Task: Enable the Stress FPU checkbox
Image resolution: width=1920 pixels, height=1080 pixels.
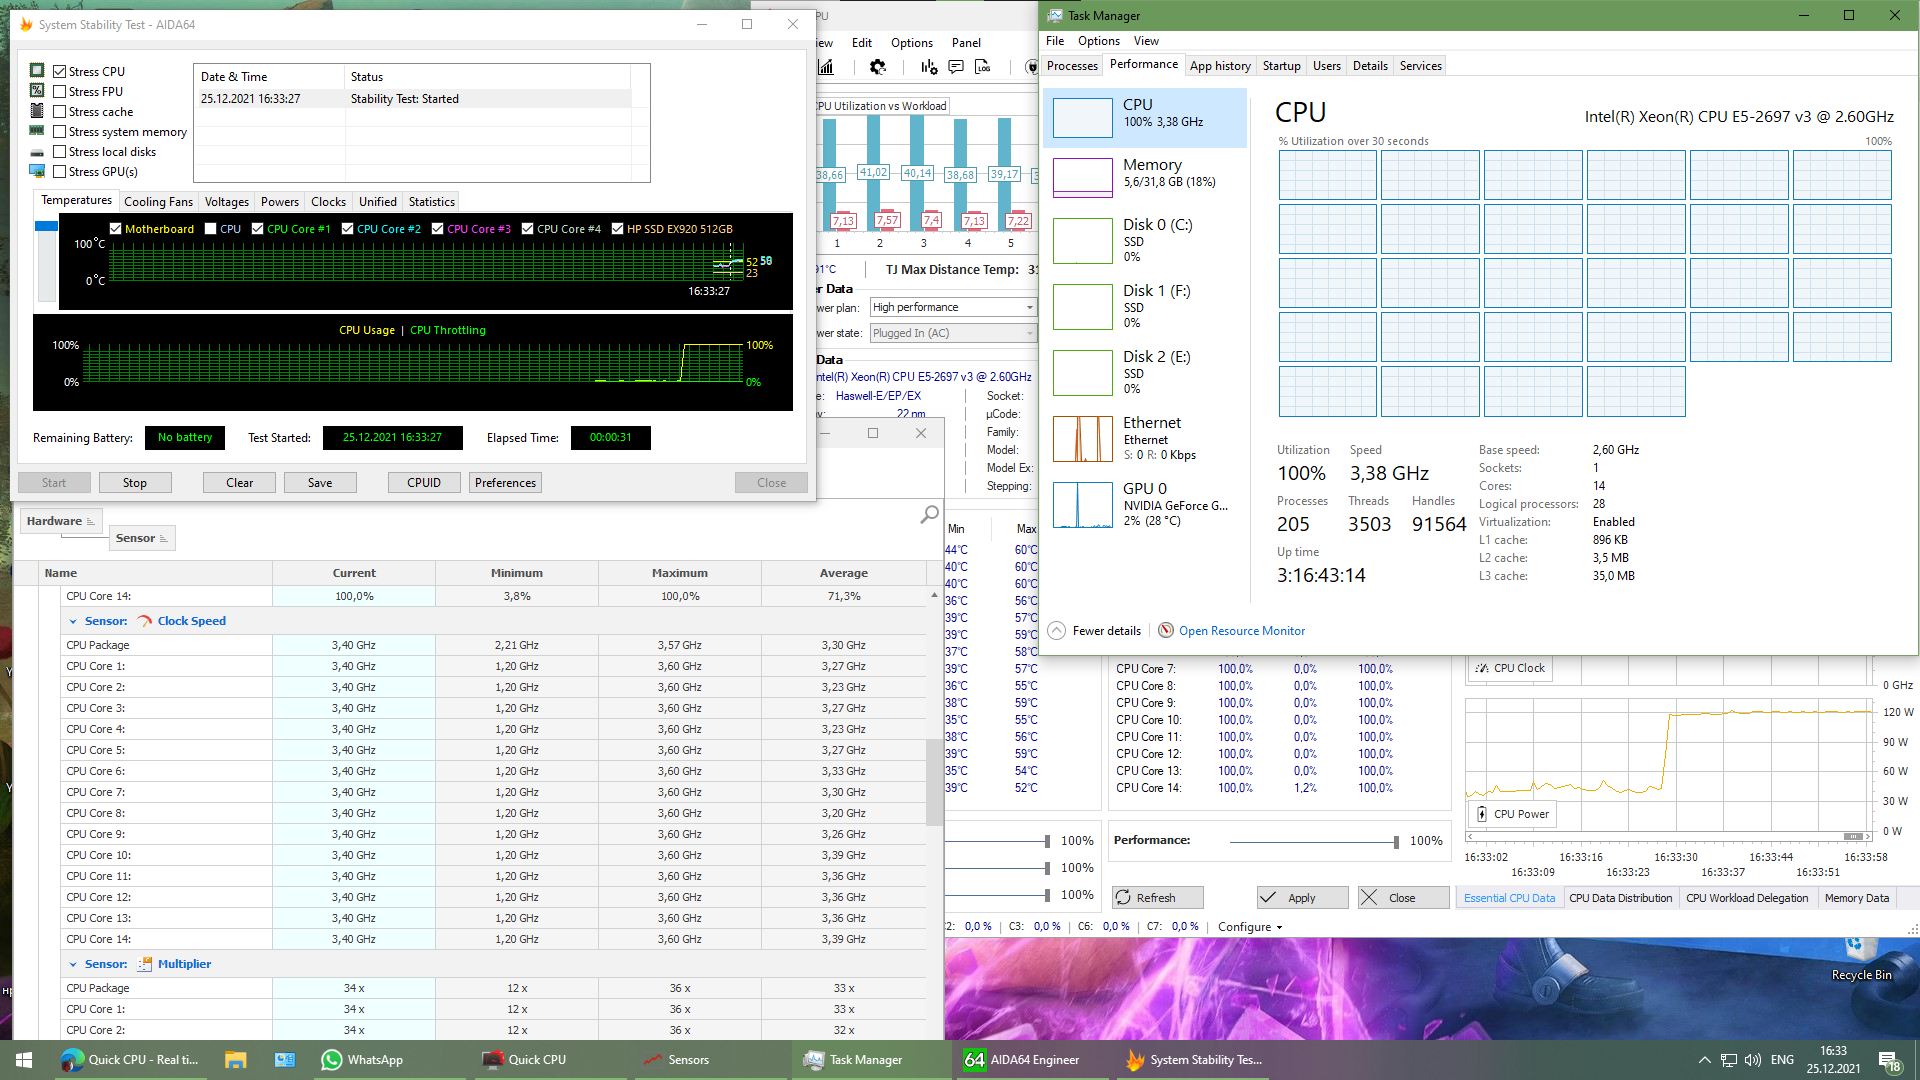Action: tap(60, 92)
